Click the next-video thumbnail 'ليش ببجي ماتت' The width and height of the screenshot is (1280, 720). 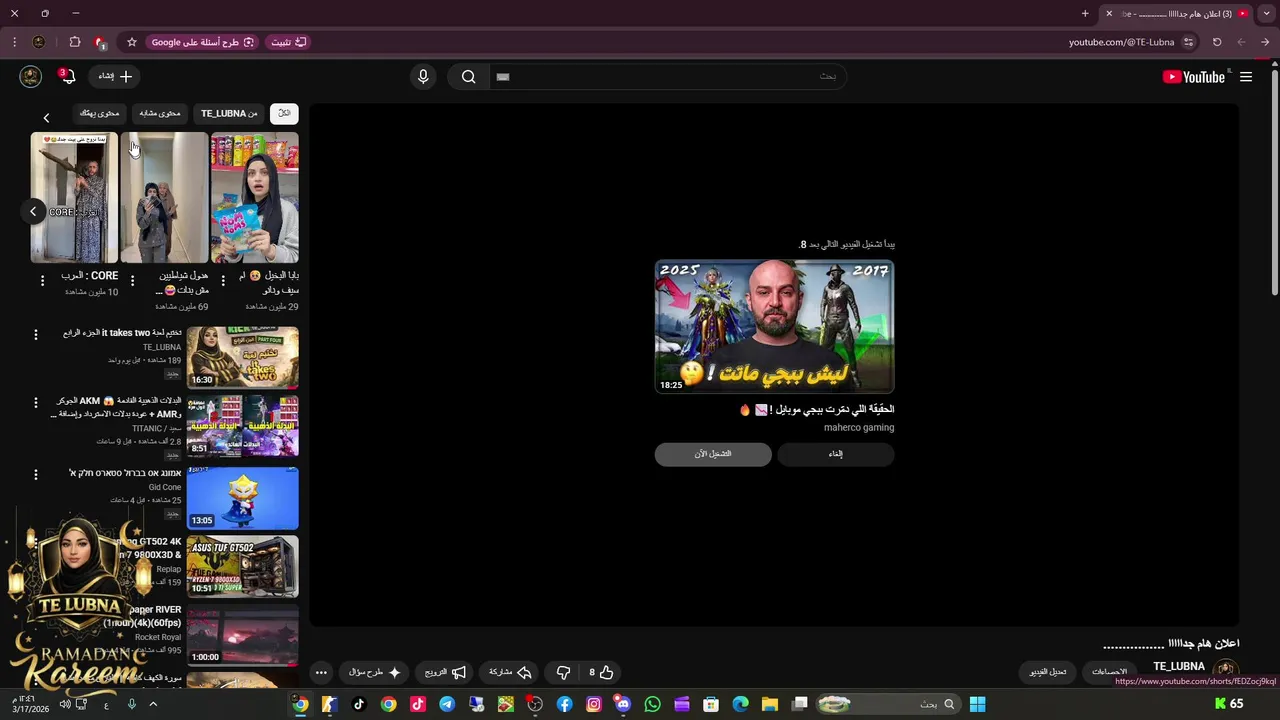click(x=774, y=327)
